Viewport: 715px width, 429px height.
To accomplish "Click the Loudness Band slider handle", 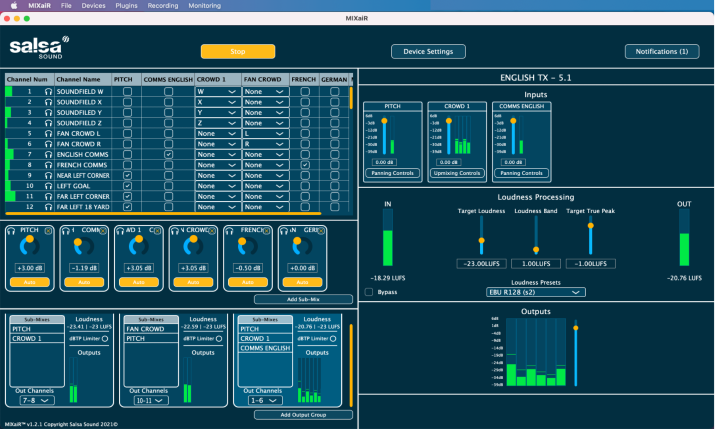I will (536, 249).
